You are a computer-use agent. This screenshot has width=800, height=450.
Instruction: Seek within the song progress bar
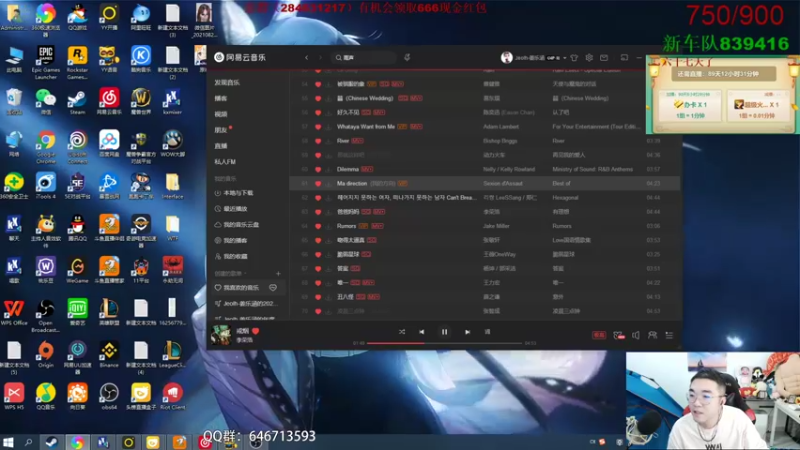point(444,343)
